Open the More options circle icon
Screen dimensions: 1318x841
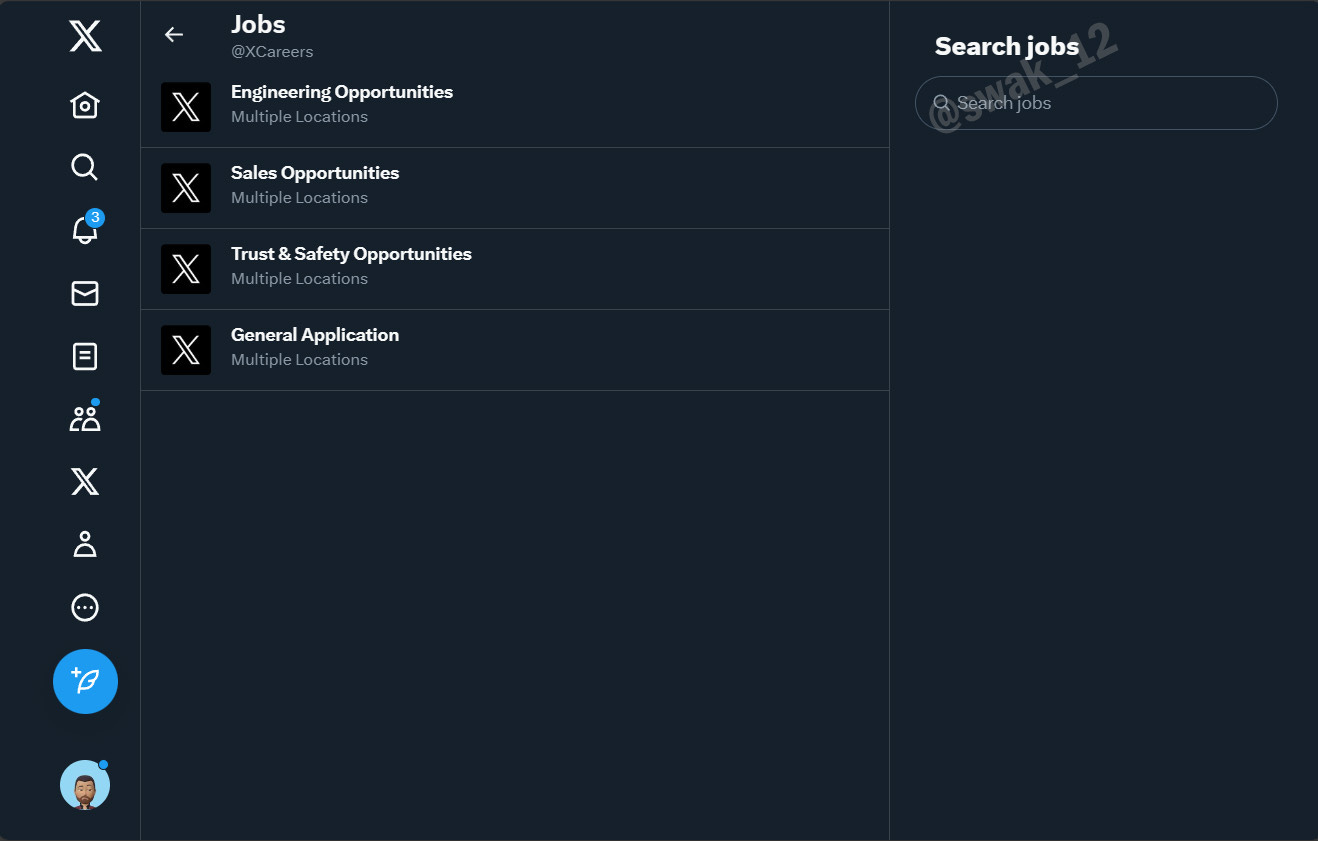pos(85,607)
